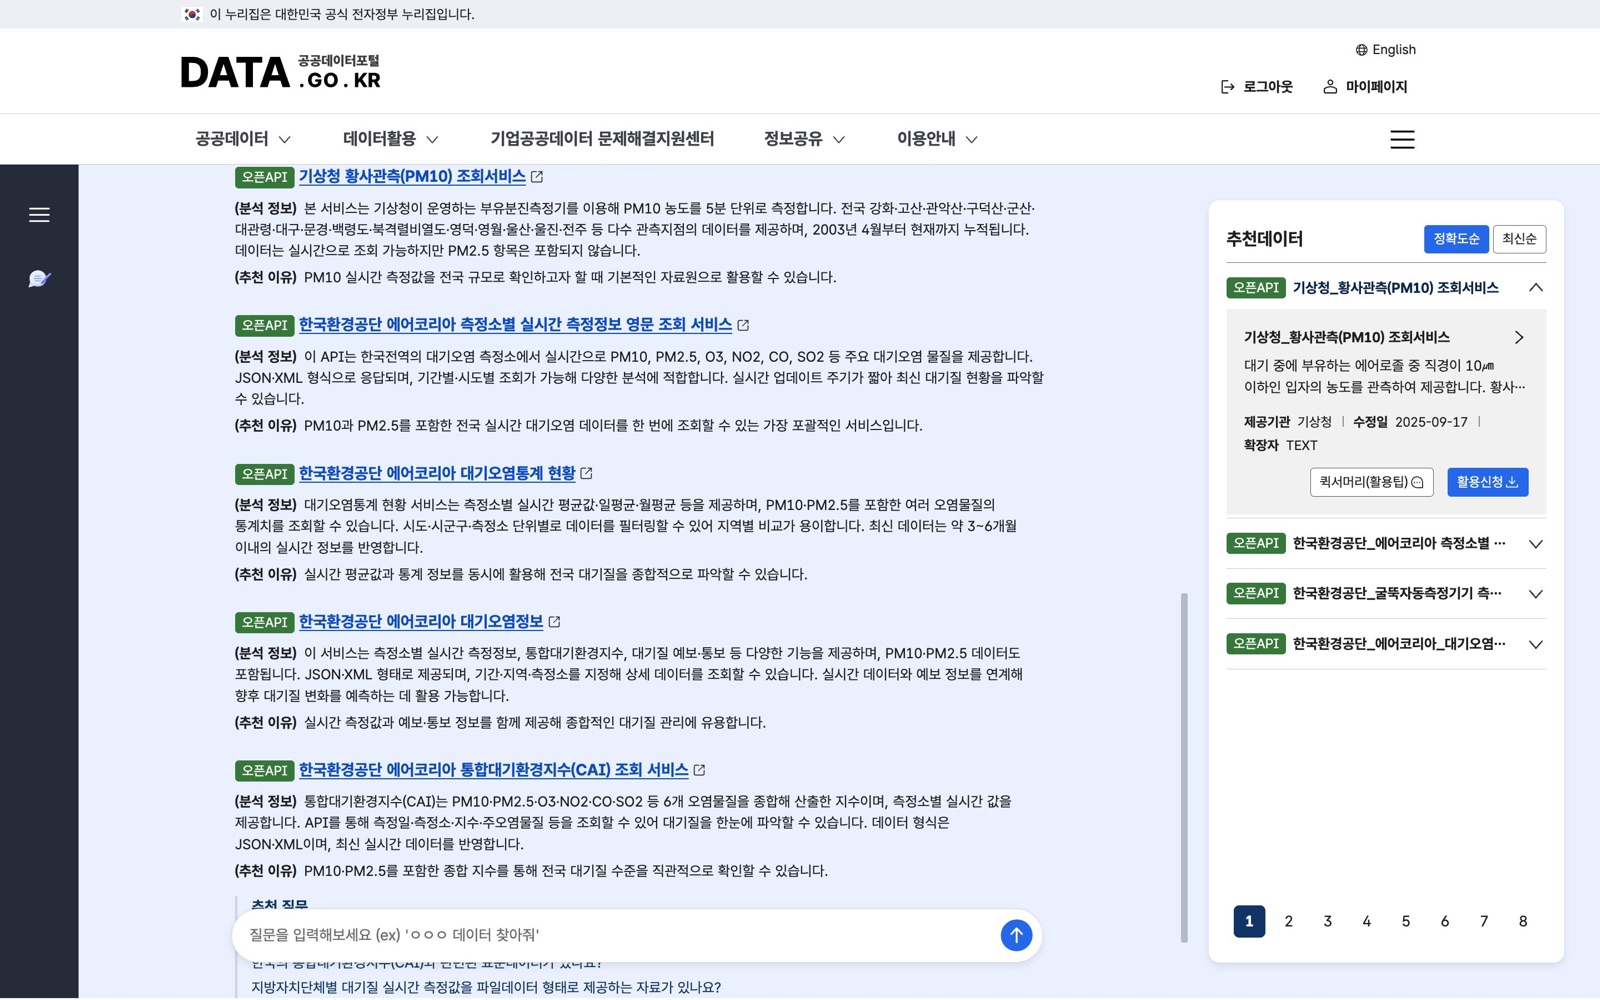The image size is (1600, 1000).
Task: Click the 마이페이지 user icon
Action: (x=1330, y=87)
